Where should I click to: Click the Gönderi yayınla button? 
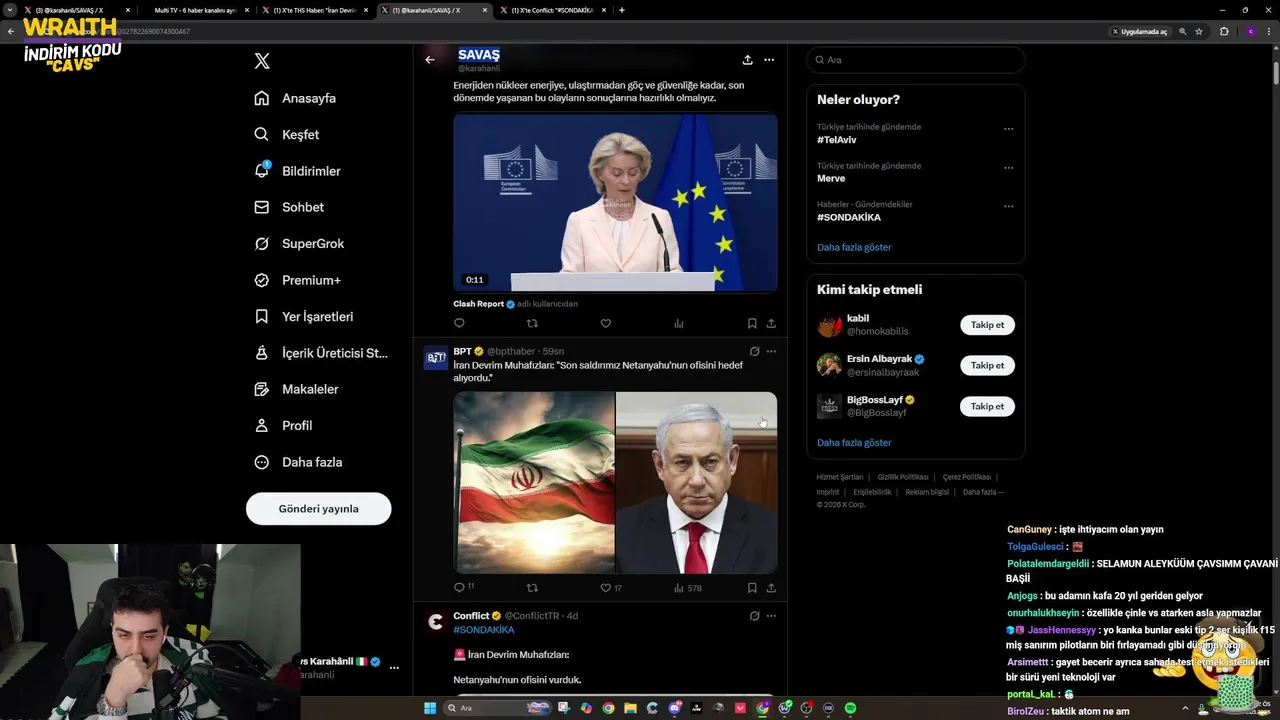click(x=318, y=509)
